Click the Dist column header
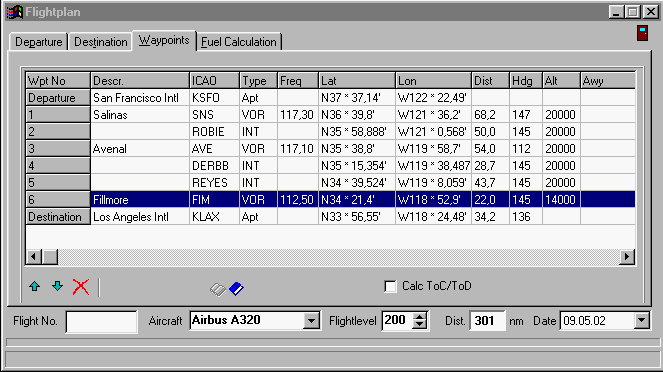 point(490,80)
